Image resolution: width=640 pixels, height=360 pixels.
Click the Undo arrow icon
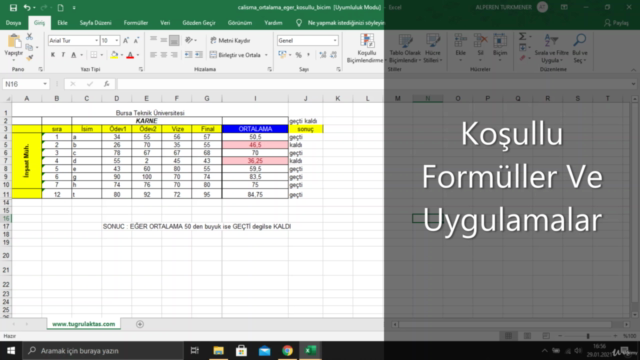tap(27, 8)
